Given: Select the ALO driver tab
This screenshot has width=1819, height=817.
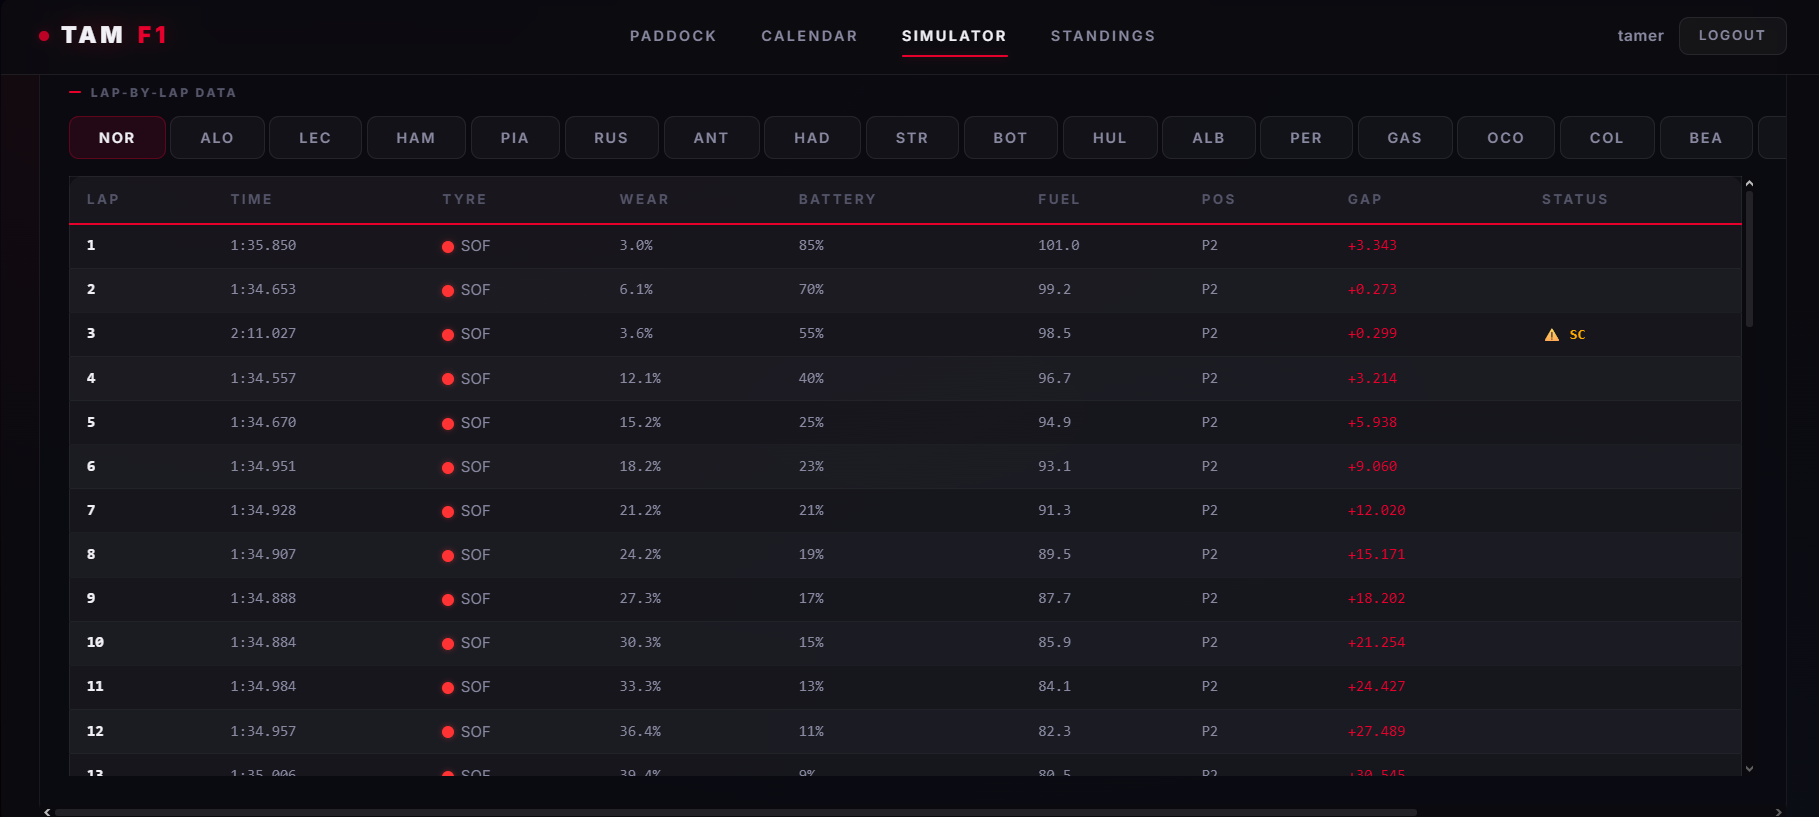Looking at the screenshot, I should pyautogui.click(x=217, y=138).
